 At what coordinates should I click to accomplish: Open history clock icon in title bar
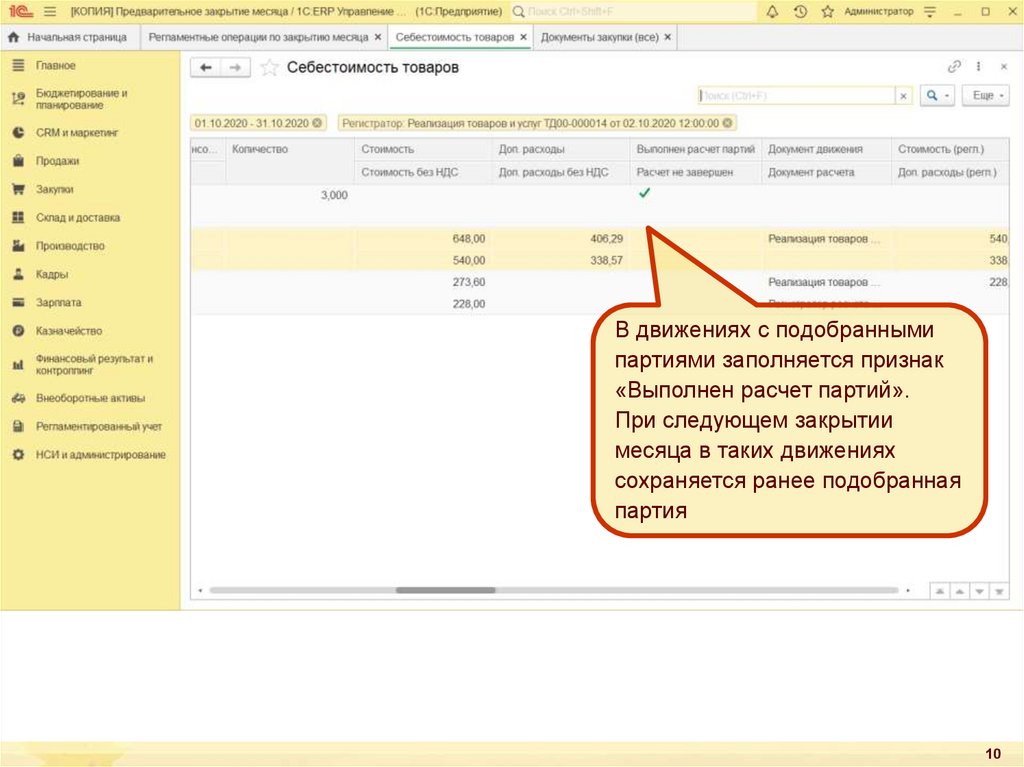point(800,12)
